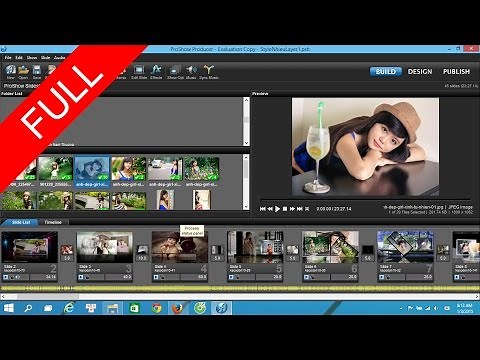The width and height of the screenshot is (480, 360).
Task: Click the Save floppy disk icon
Action: (x=37, y=71)
